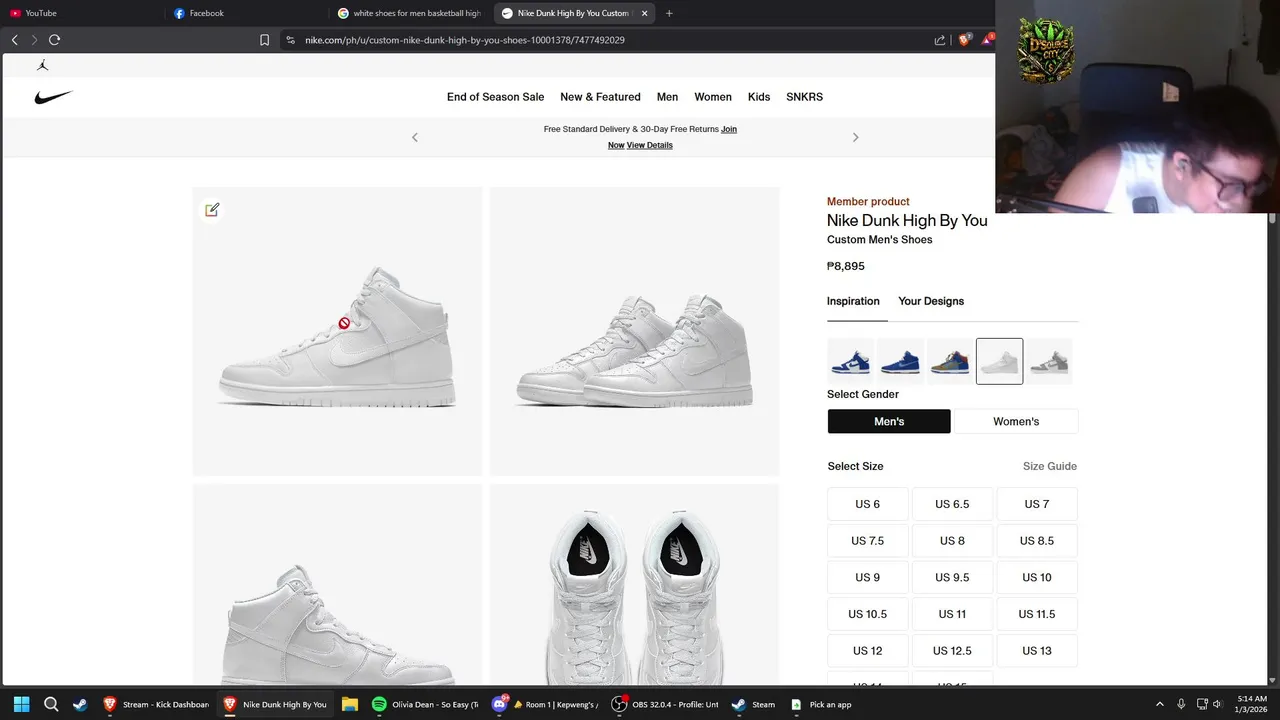Choose size US 11
The height and width of the screenshot is (720, 1280).
[952, 614]
